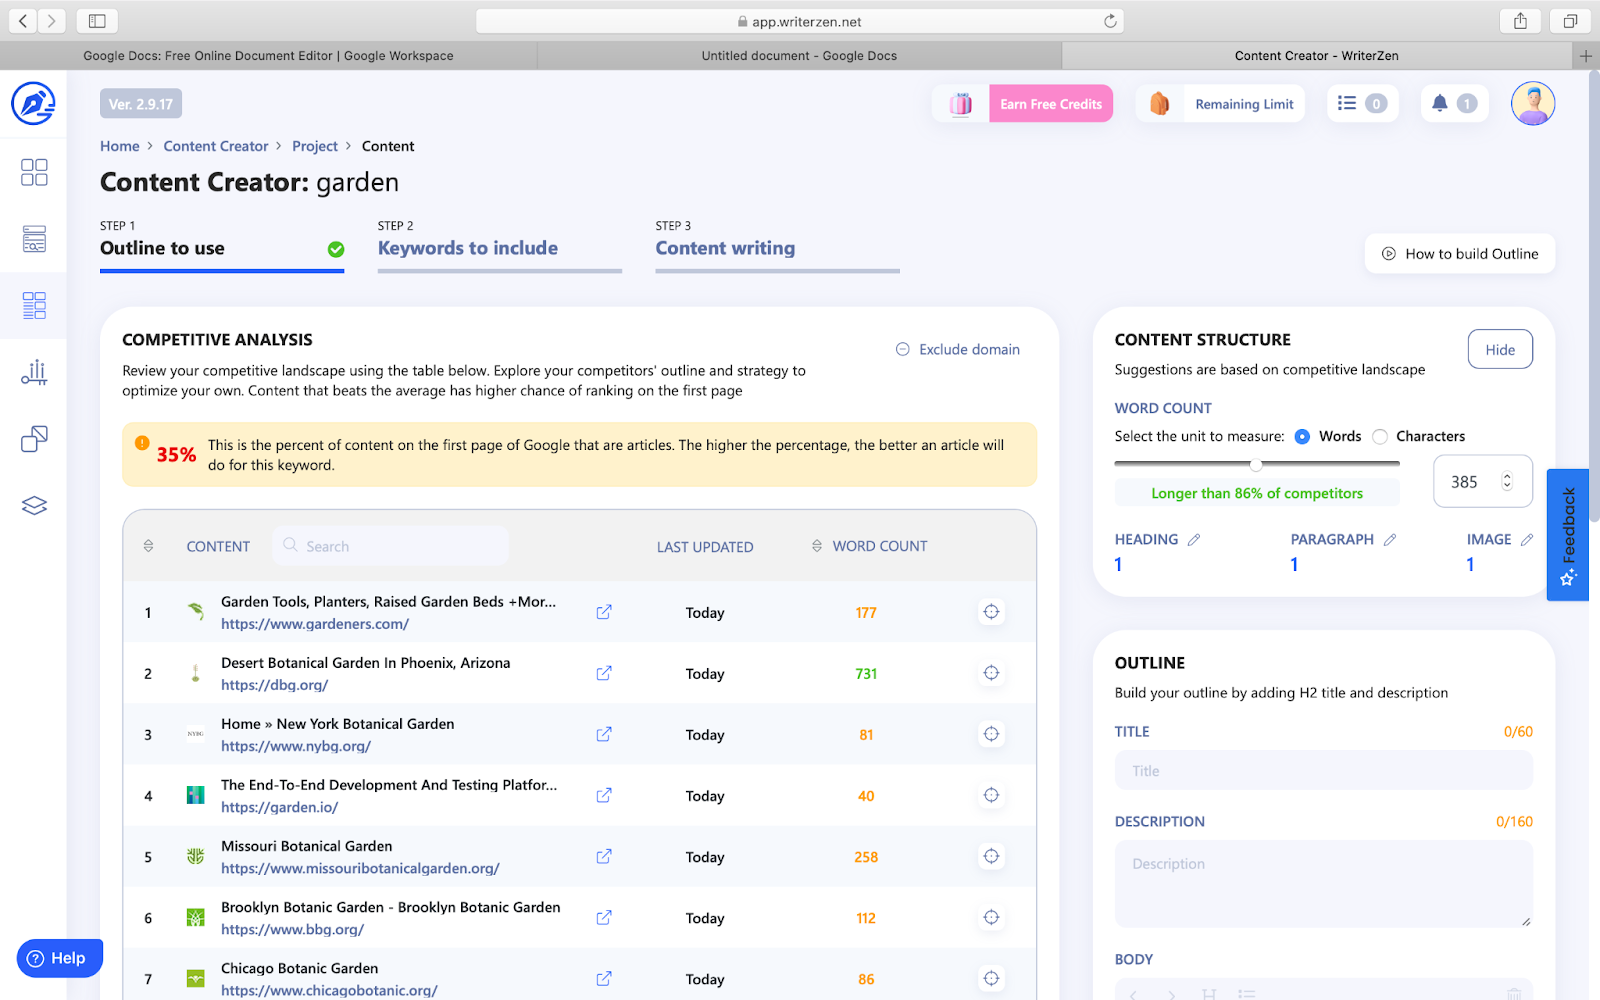Click the gift box icon
The image size is (1600, 1000).
(x=961, y=104)
